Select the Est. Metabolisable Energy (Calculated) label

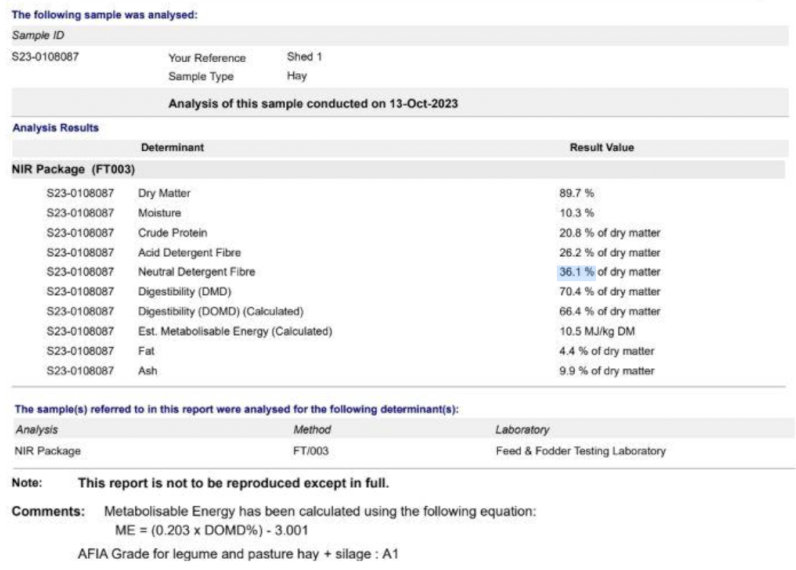(234, 331)
